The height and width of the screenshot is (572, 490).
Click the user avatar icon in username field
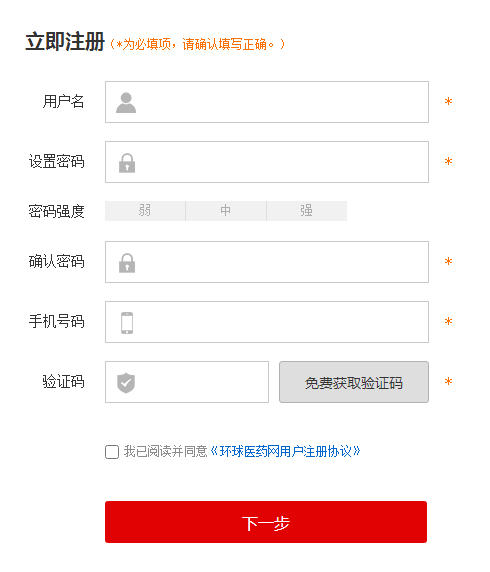[126, 103]
